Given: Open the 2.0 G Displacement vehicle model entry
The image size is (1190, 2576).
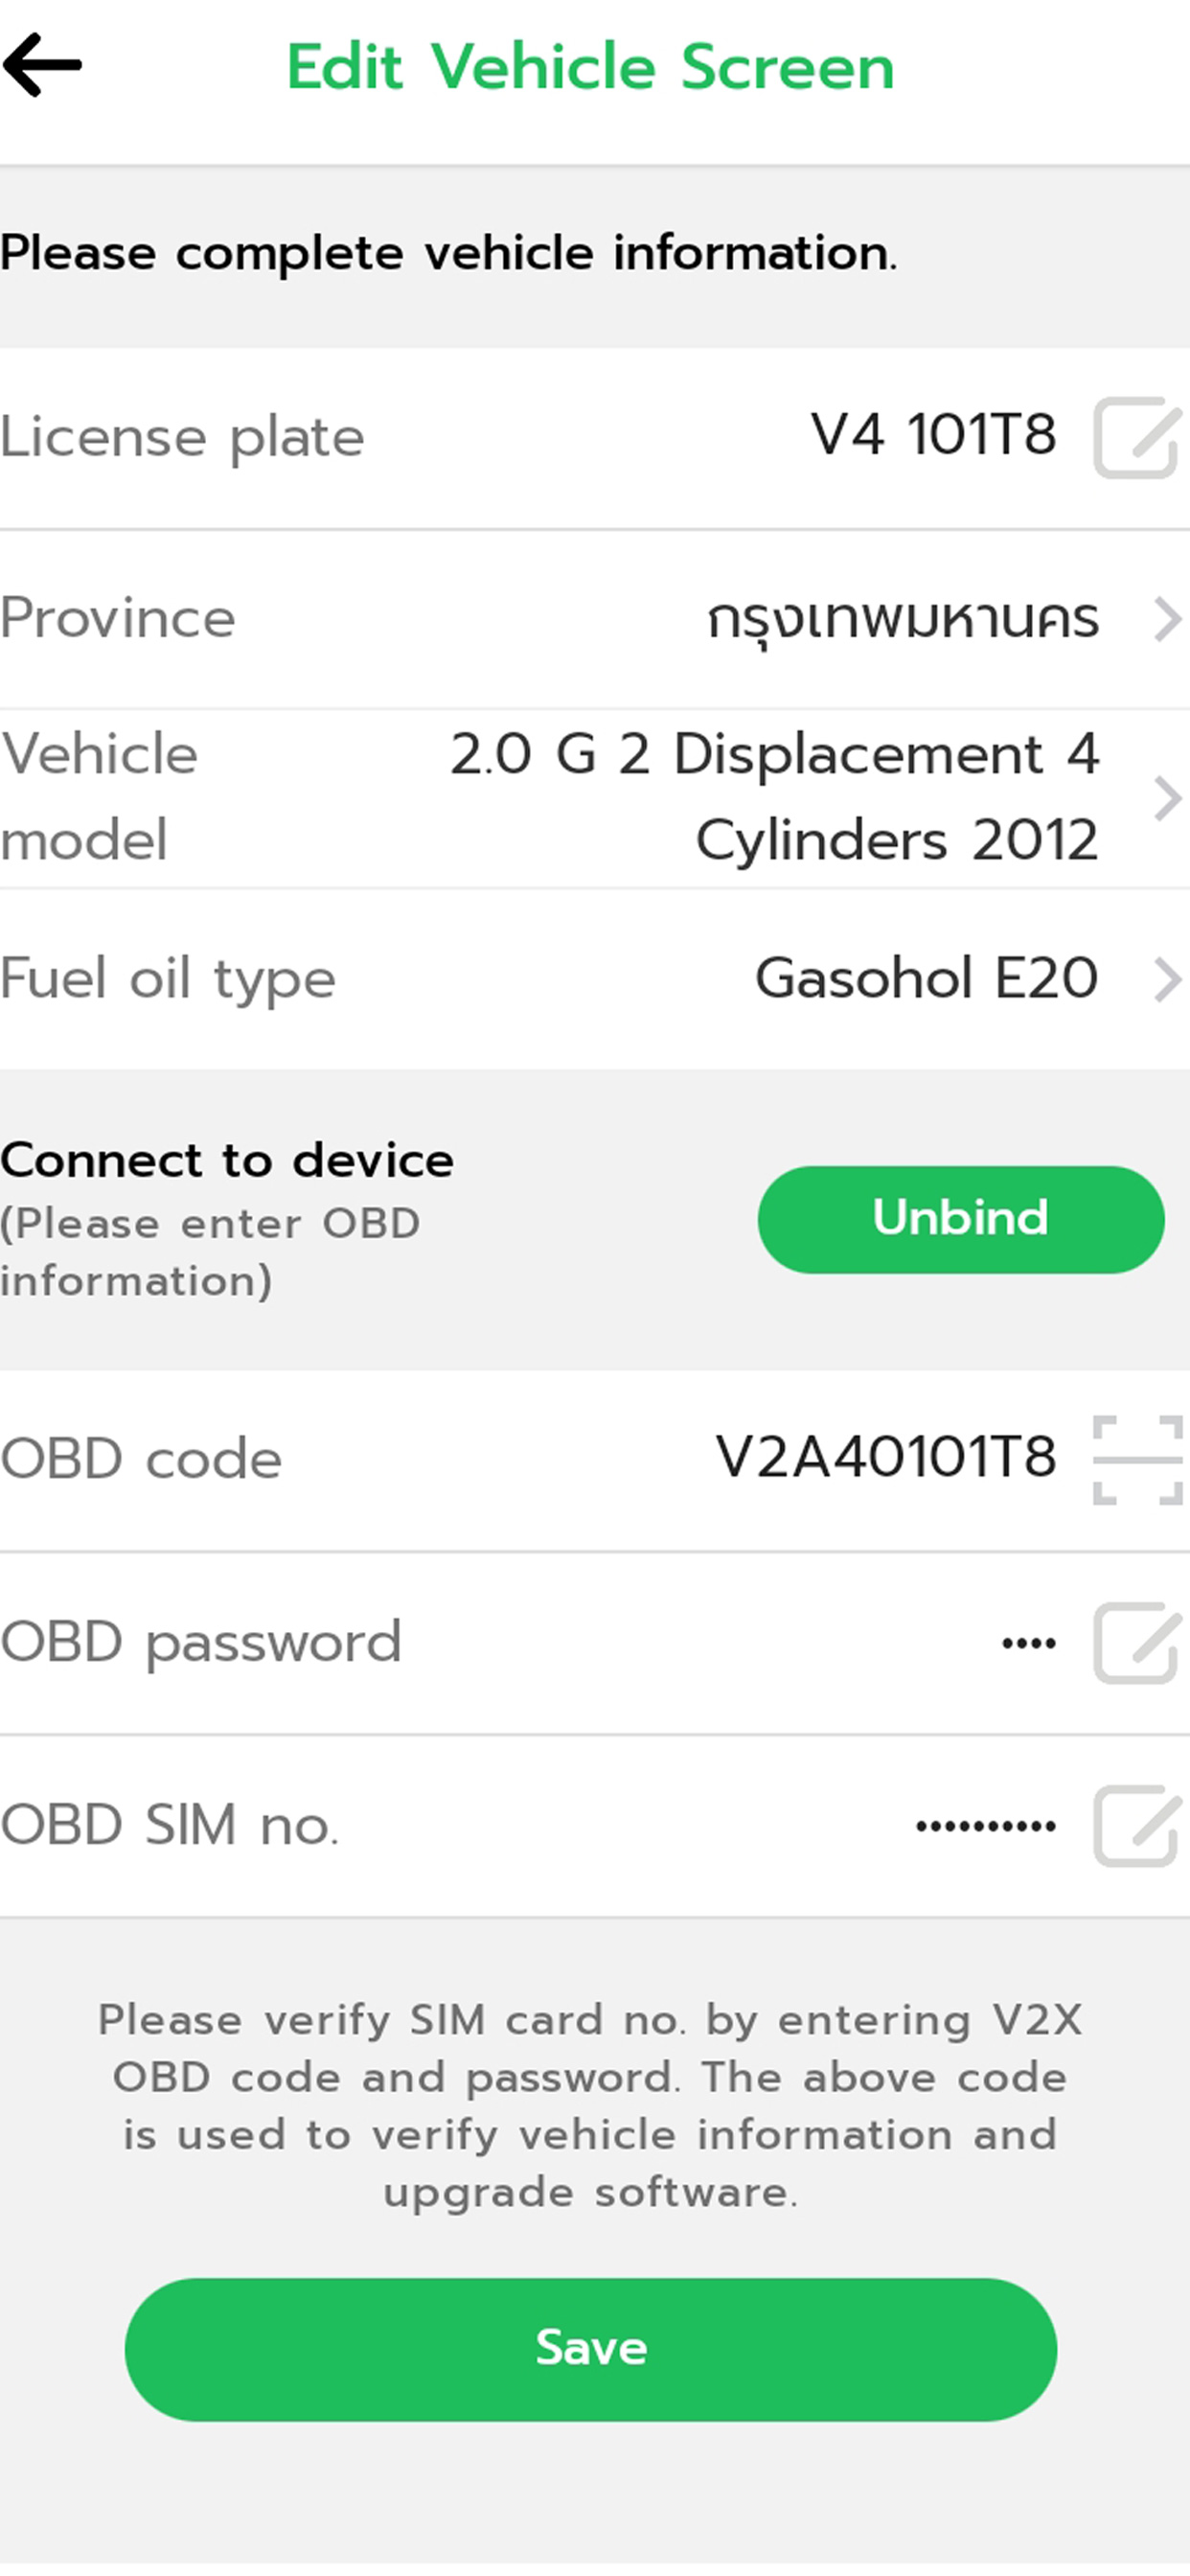Looking at the screenshot, I should click(x=774, y=797).
